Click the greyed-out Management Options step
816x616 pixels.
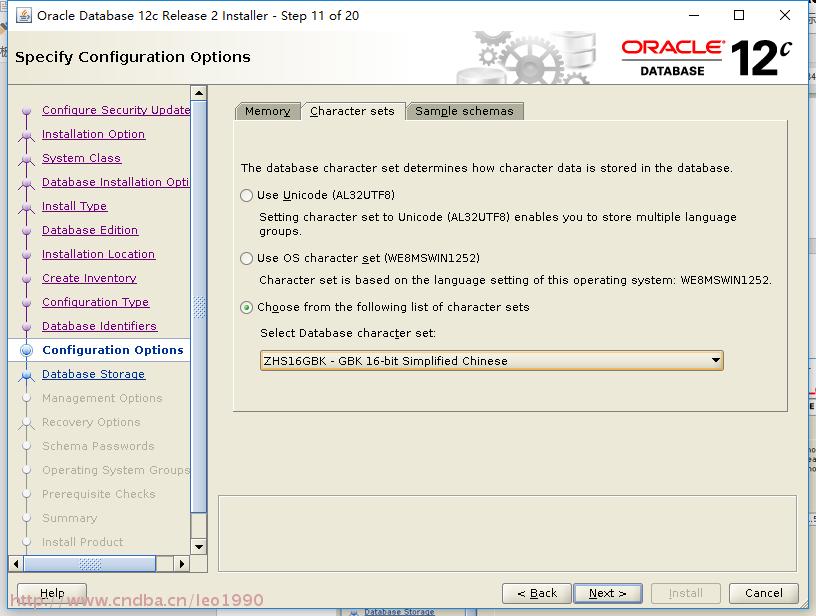102,398
